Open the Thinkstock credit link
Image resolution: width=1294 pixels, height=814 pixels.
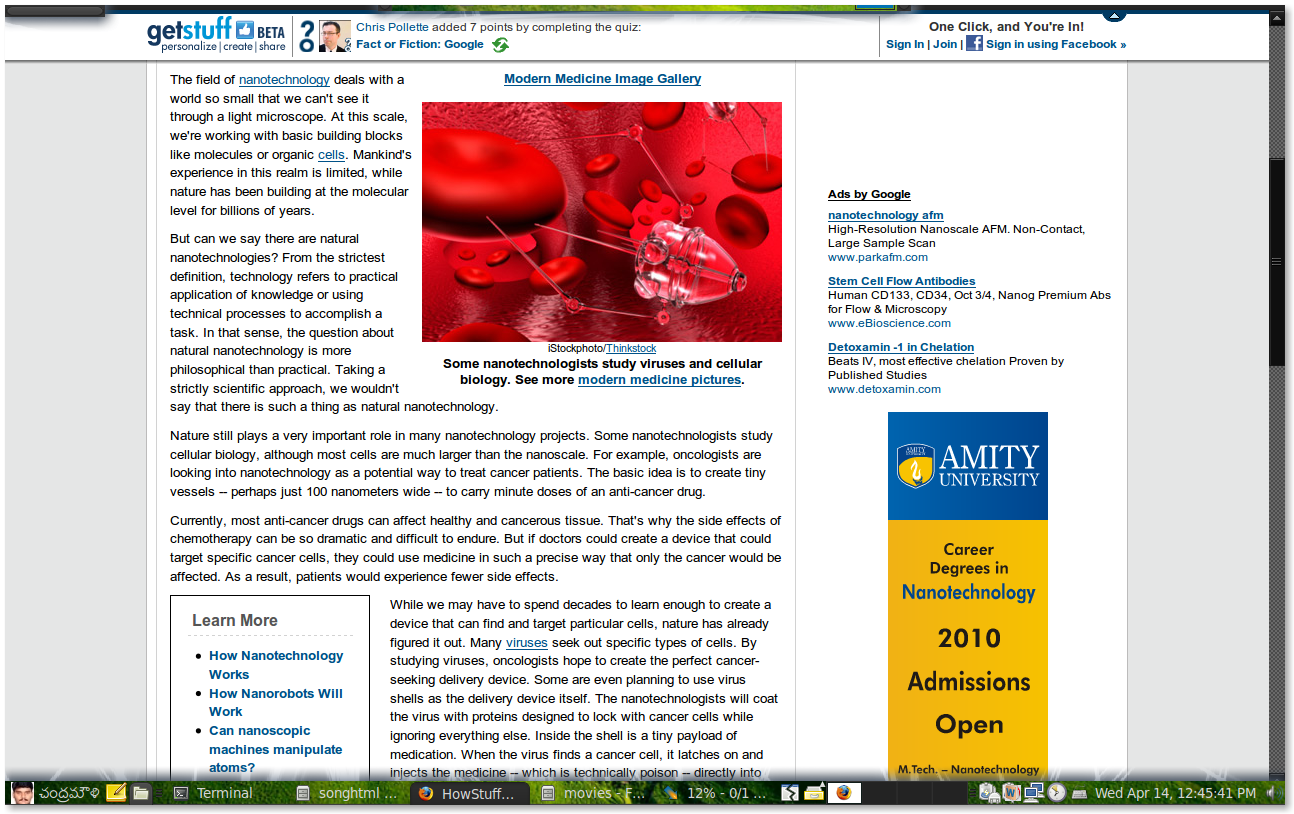pos(631,348)
